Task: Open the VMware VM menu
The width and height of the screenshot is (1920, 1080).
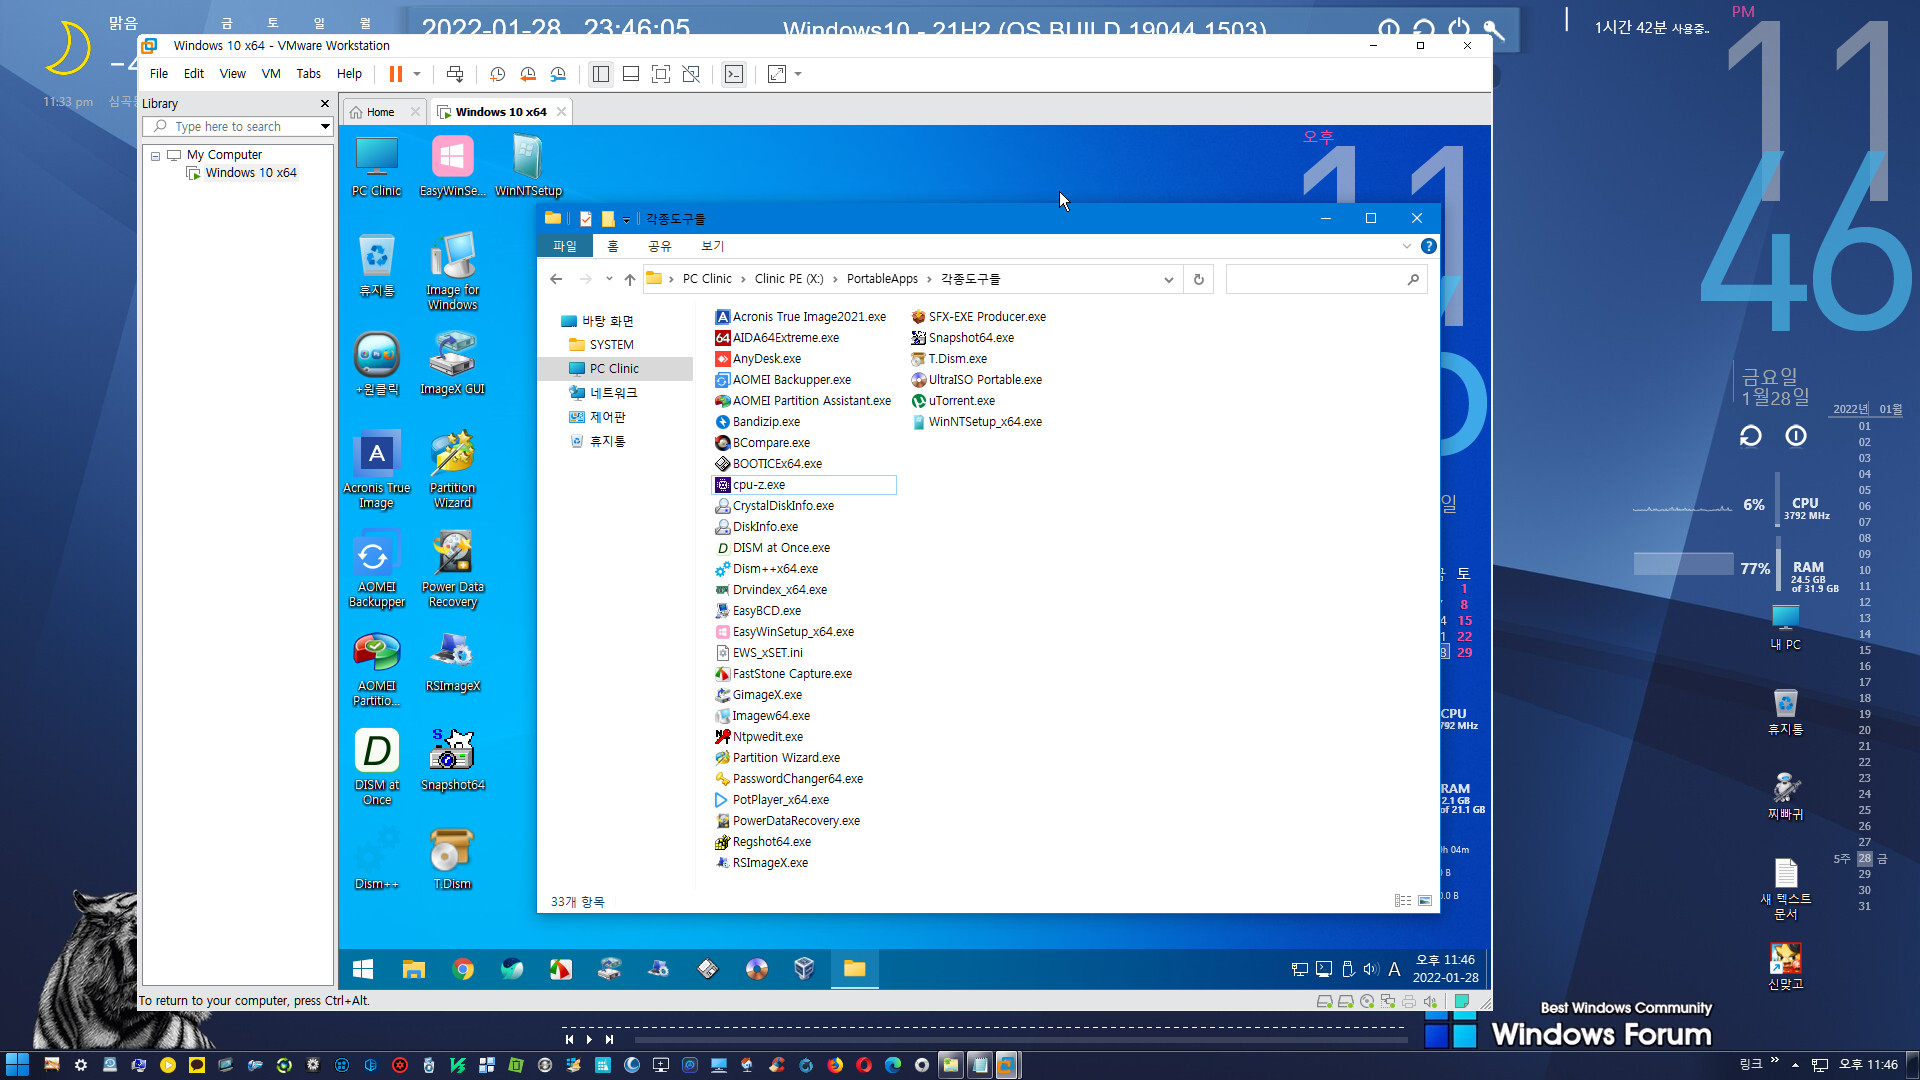Action: click(271, 74)
